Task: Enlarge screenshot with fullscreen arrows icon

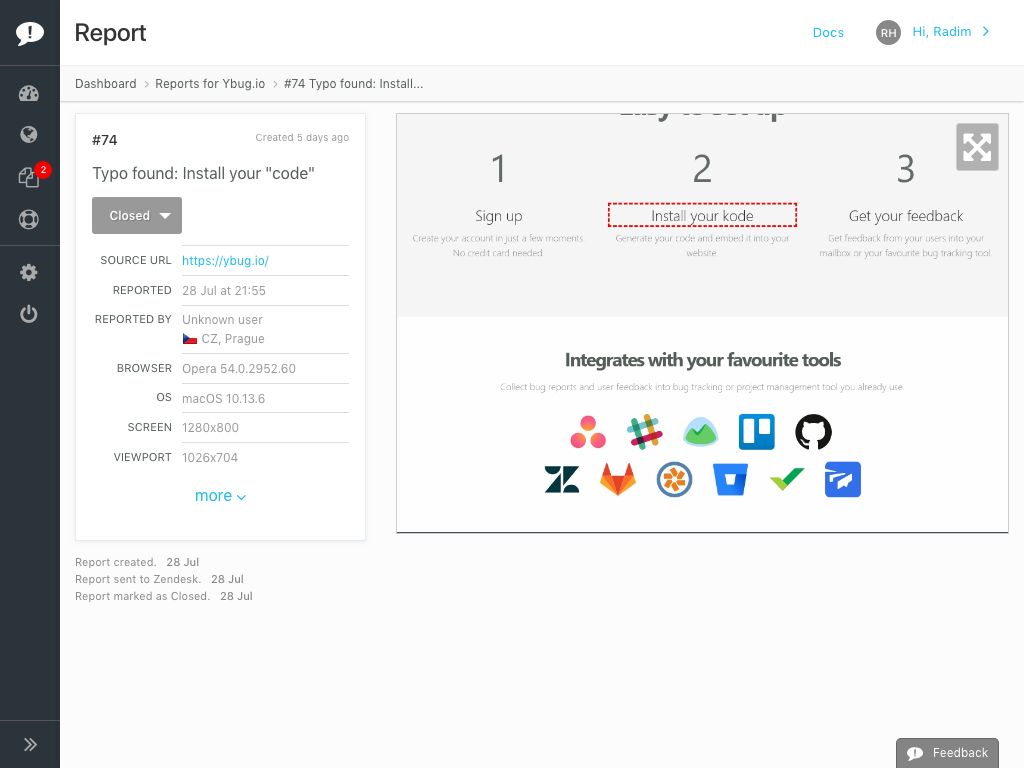Action: coord(977,147)
